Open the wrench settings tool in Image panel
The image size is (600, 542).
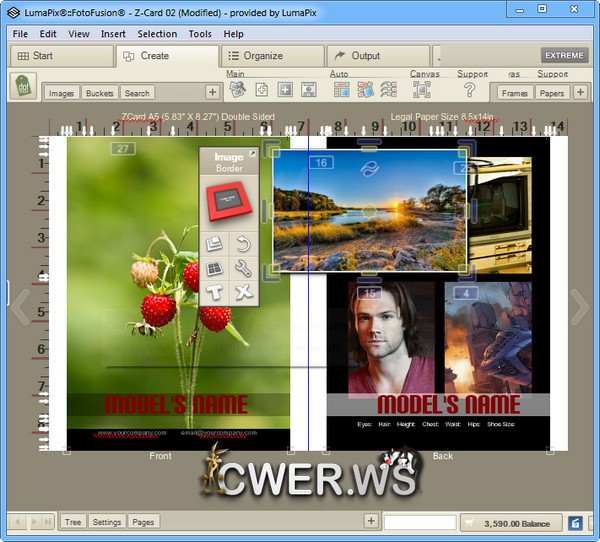pyautogui.click(x=242, y=268)
